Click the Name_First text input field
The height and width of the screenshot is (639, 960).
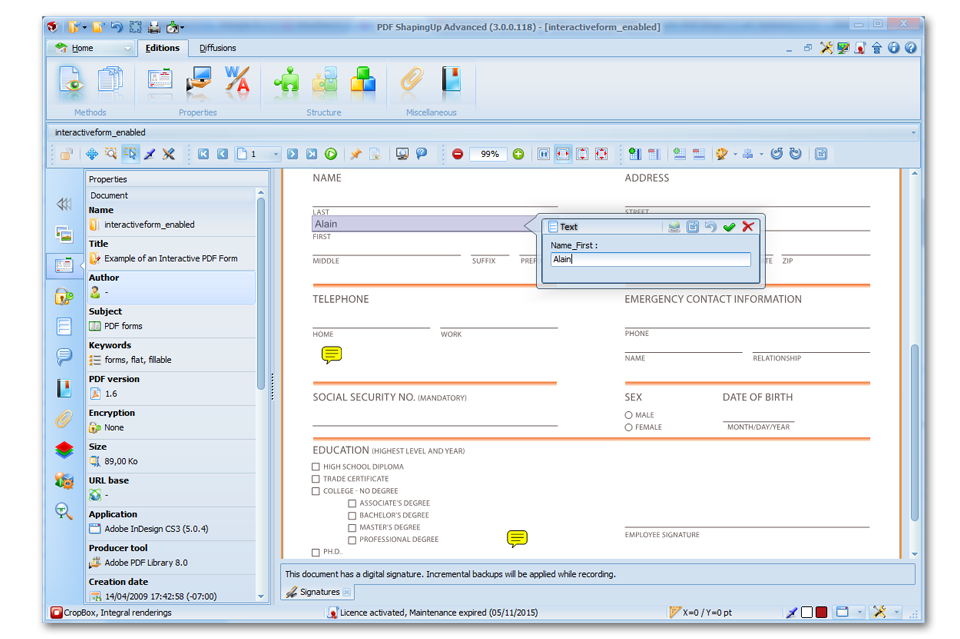coord(650,260)
